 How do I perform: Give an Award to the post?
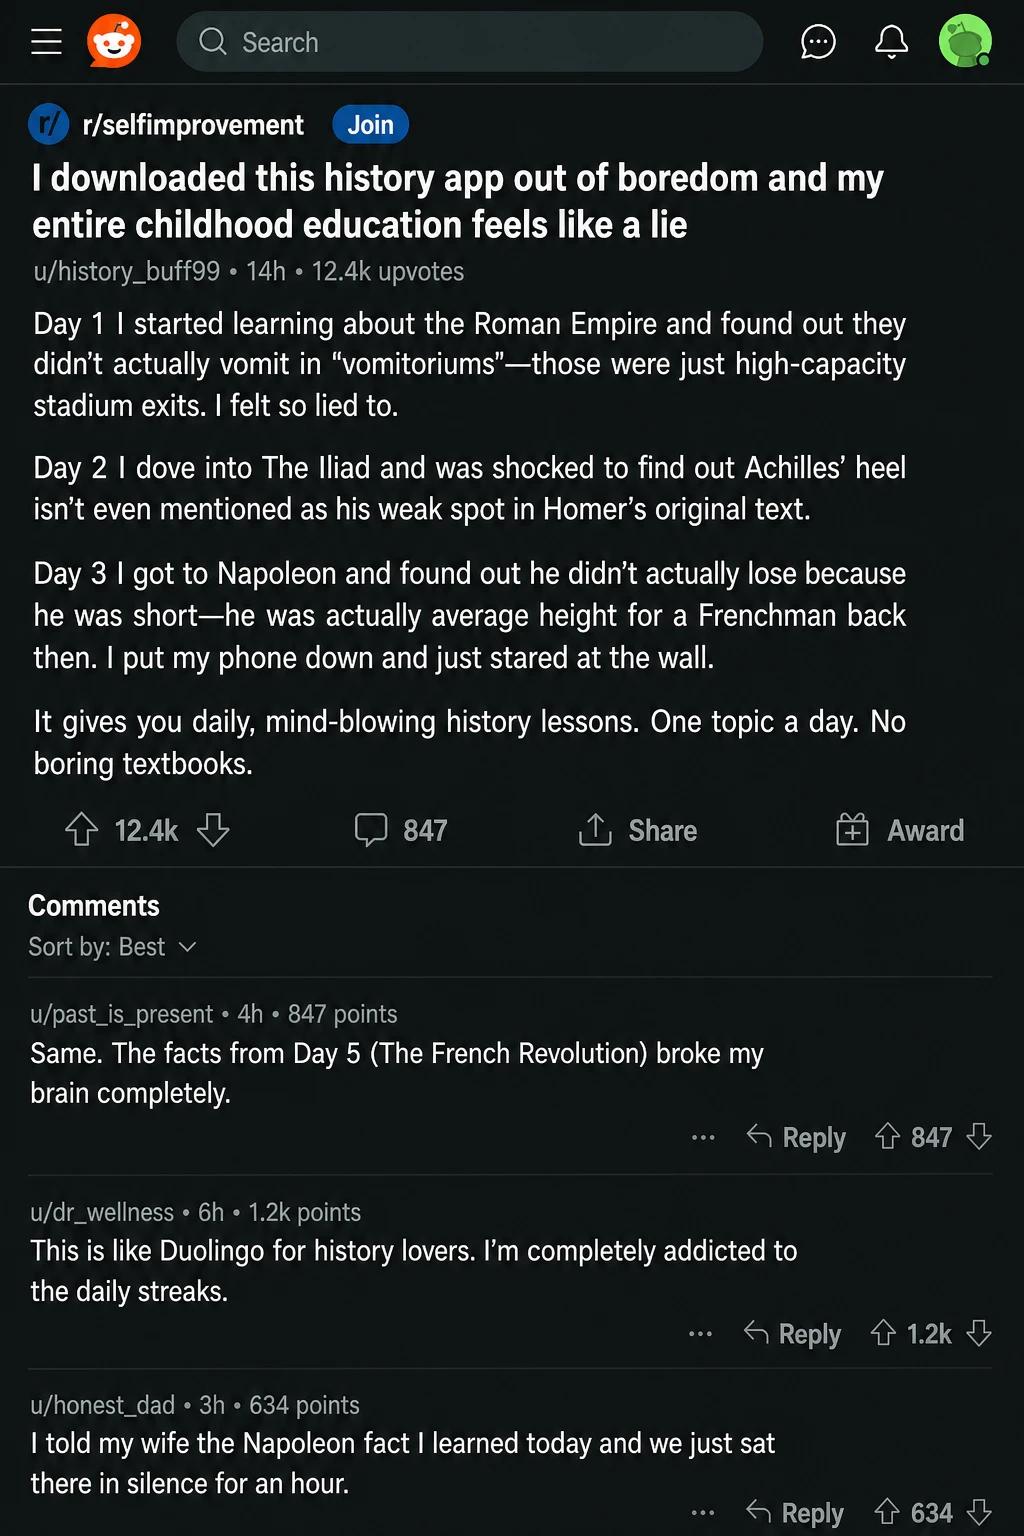(900, 830)
